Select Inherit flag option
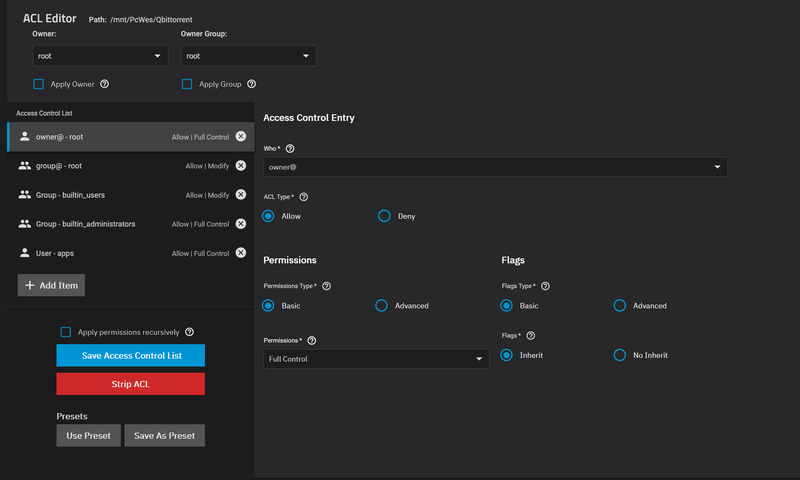The image size is (800, 480). [506, 355]
